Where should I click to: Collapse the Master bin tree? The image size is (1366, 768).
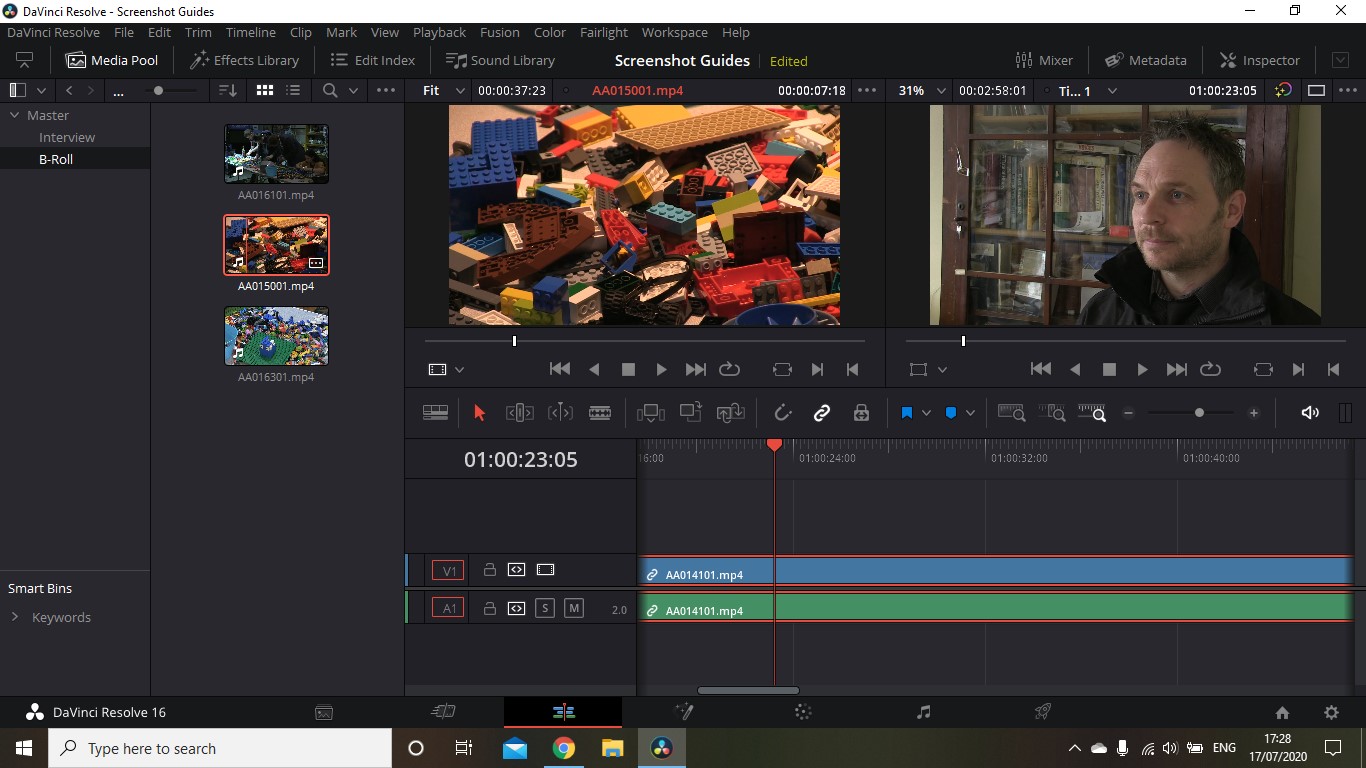[x=15, y=115]
